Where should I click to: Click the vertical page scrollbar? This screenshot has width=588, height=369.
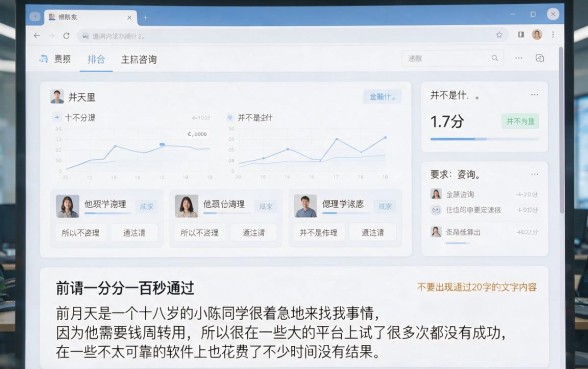click(561, 130)
